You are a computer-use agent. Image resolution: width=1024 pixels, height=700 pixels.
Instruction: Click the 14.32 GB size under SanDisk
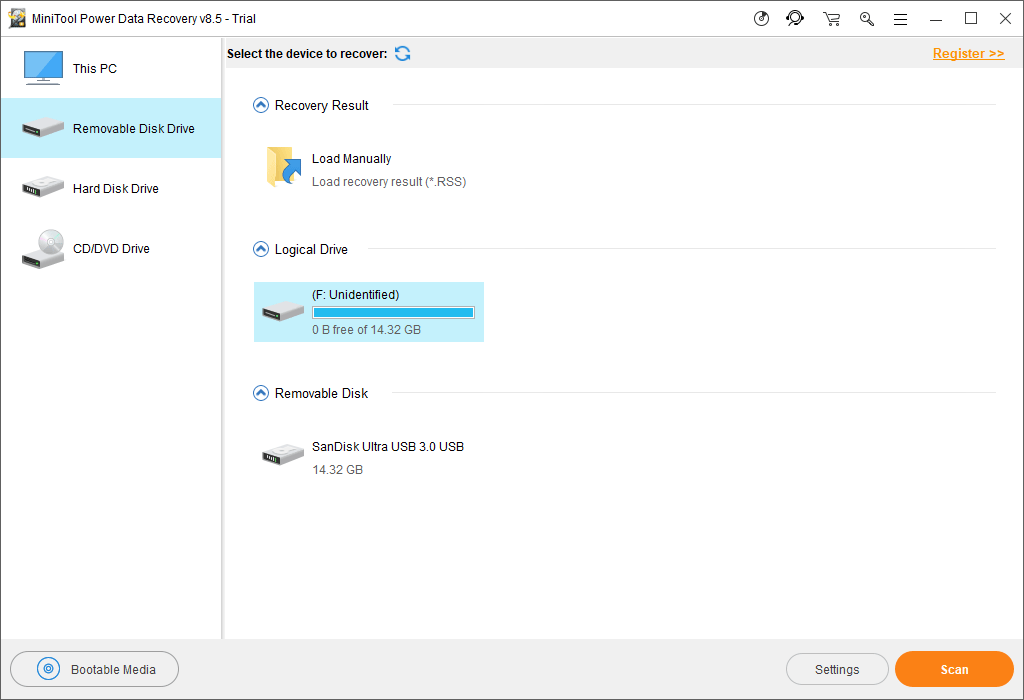coord(338,469)
